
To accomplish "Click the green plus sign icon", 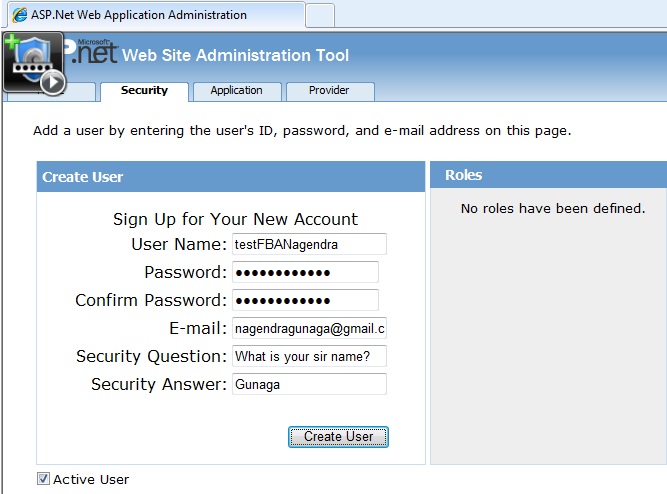I will 12,42.
